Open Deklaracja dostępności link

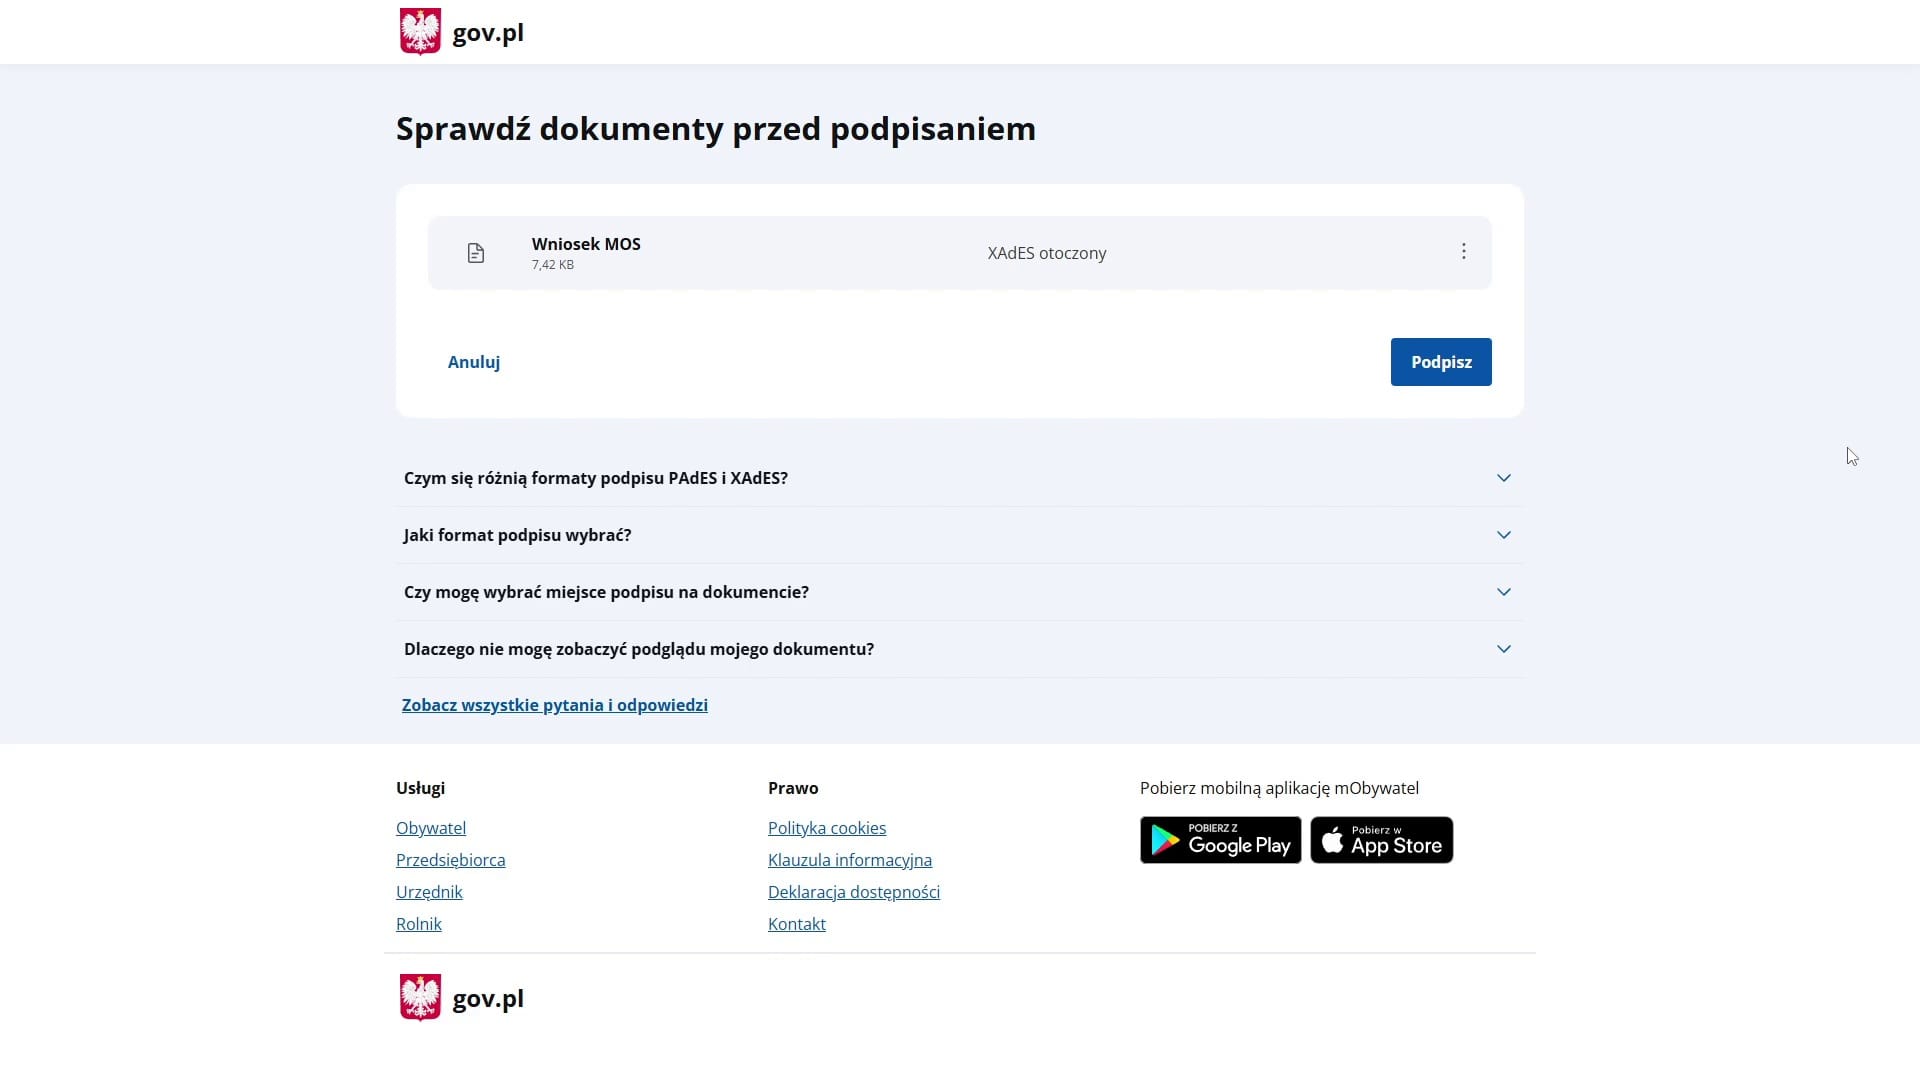click(854, 892)
